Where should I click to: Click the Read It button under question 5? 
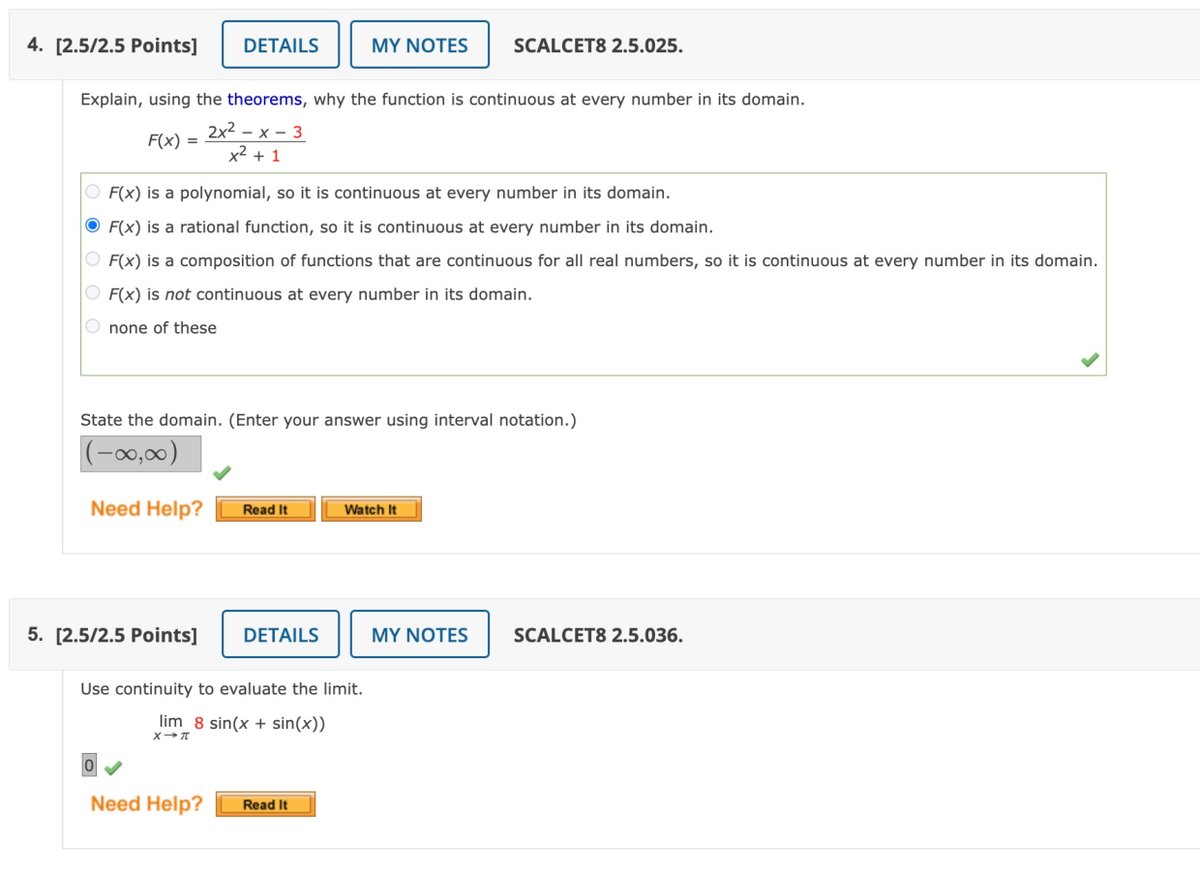[264, 804]
